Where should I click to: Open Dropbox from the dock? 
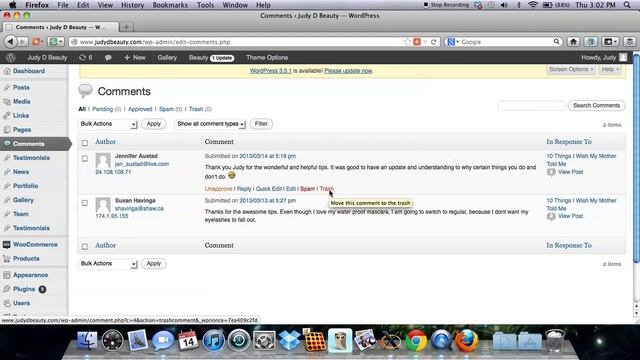click(x=289, y=340)
